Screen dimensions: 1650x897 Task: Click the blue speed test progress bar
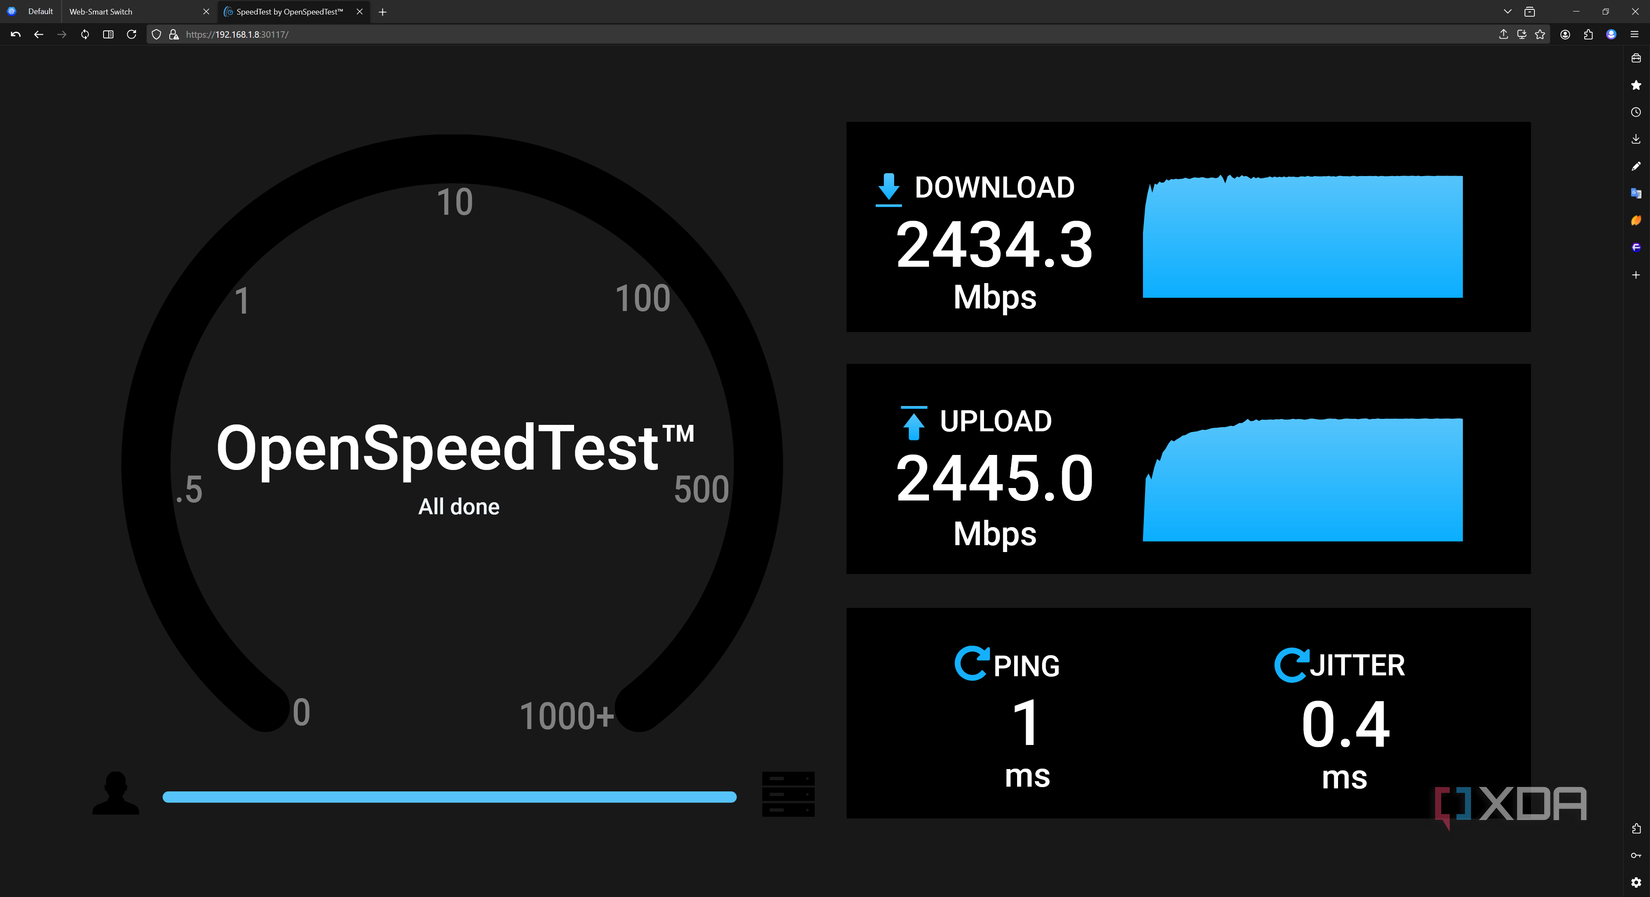(x=449, y=797)
